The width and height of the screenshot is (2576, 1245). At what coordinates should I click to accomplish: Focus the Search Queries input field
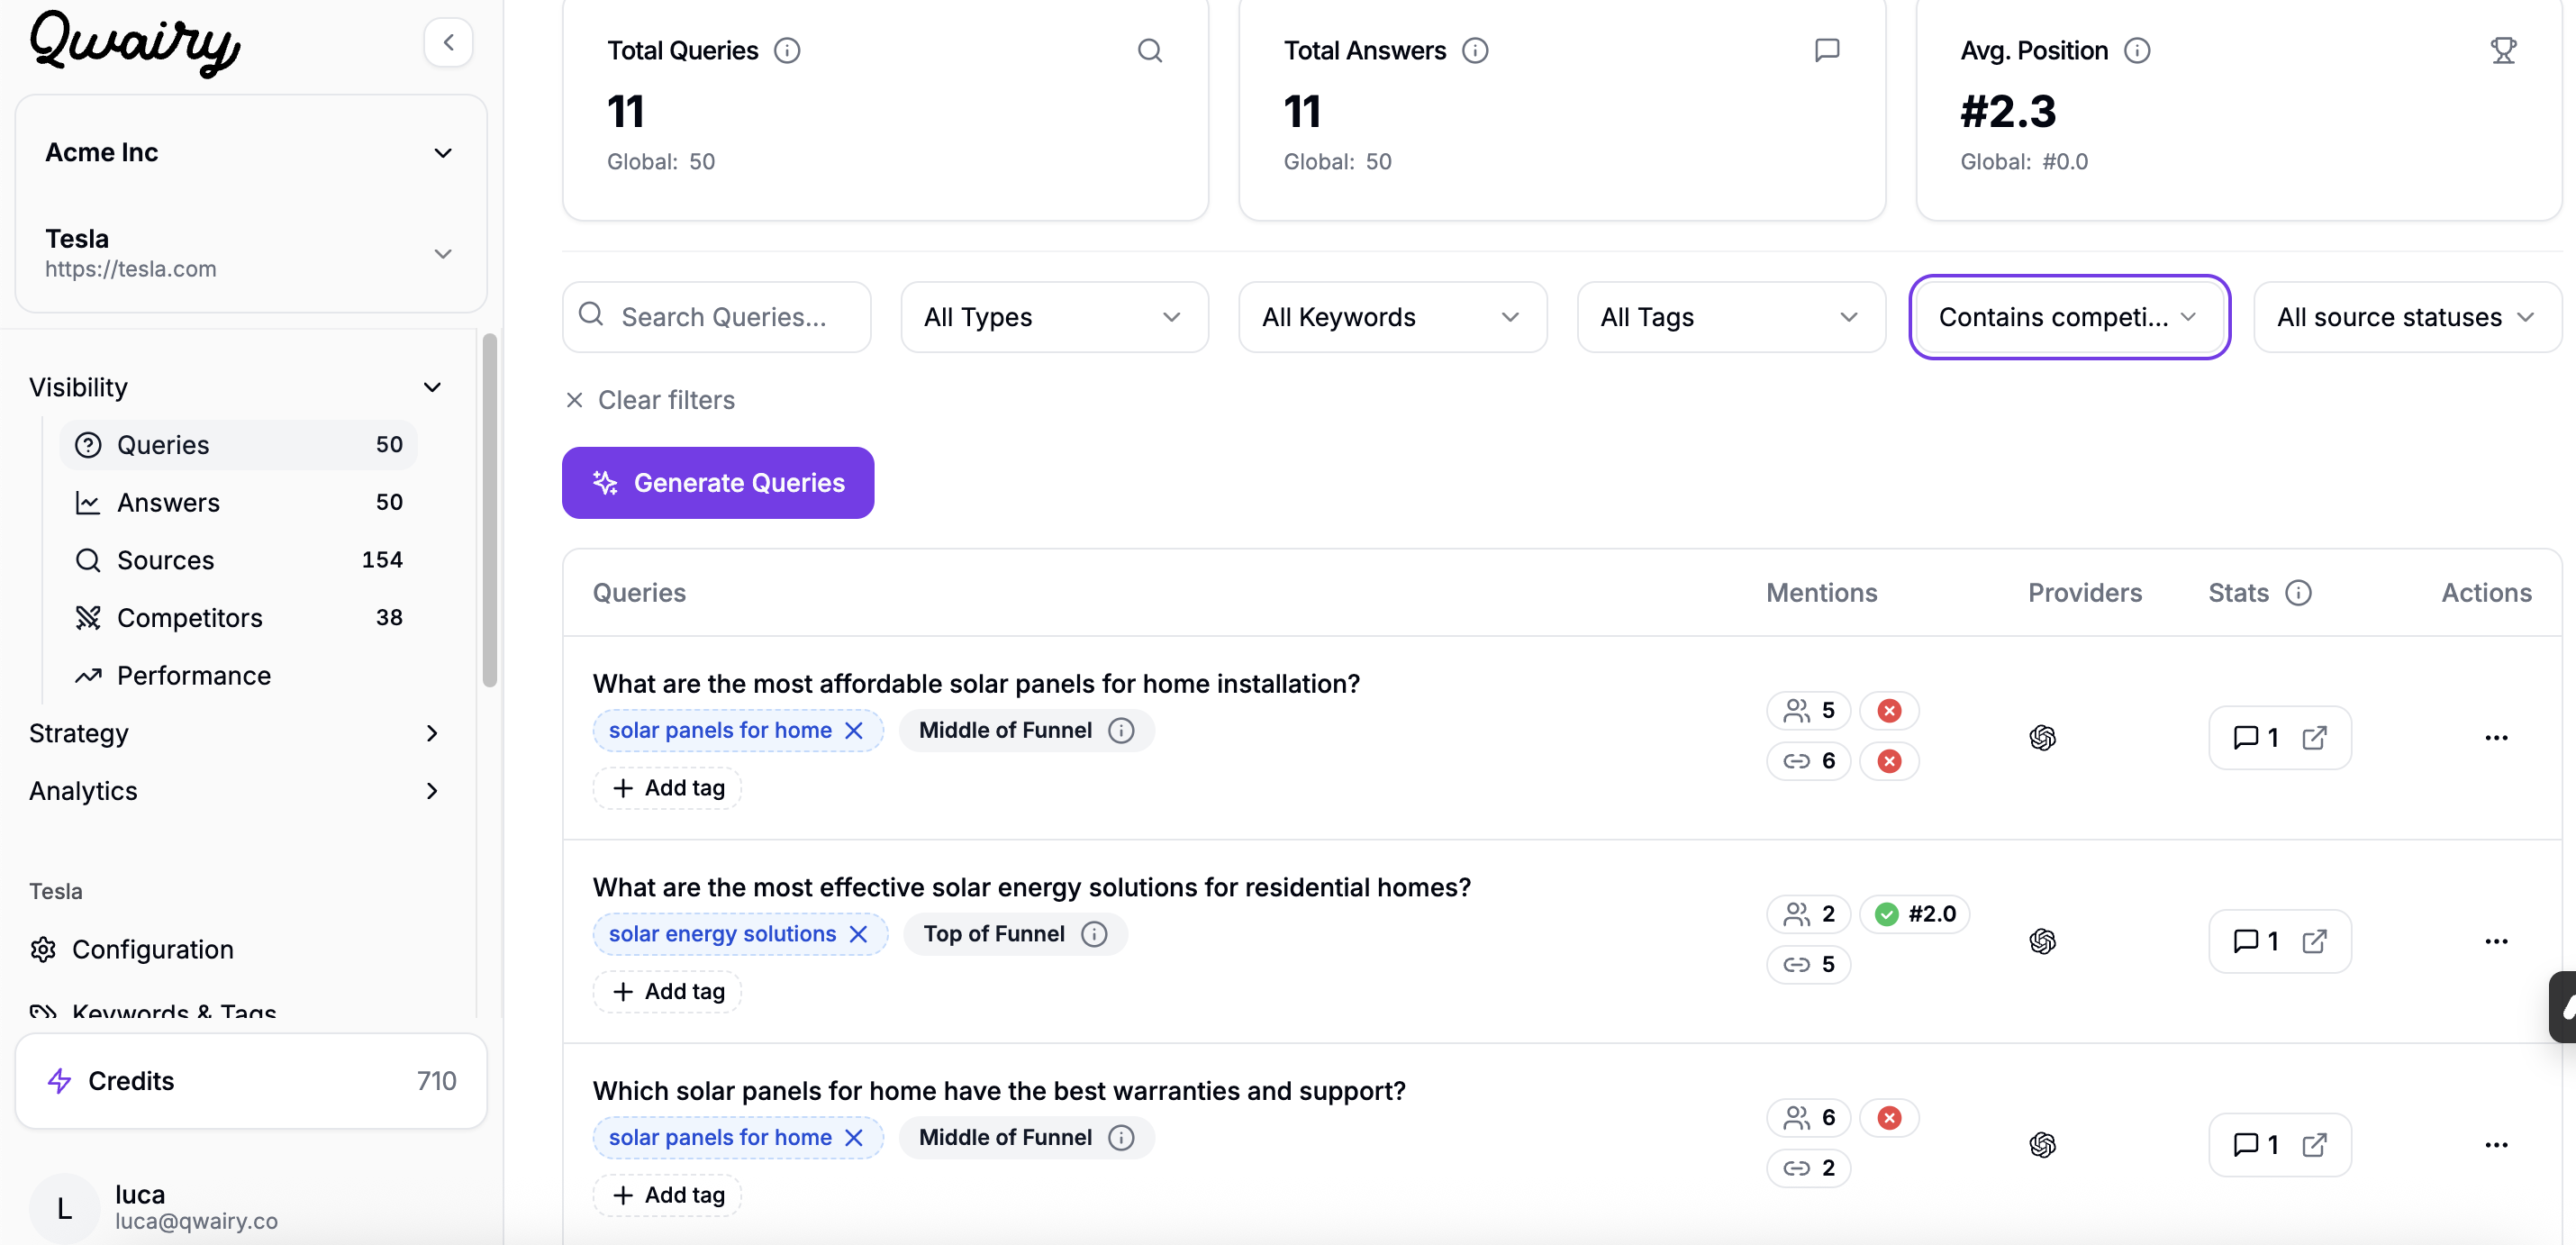[x=716, y=317]
